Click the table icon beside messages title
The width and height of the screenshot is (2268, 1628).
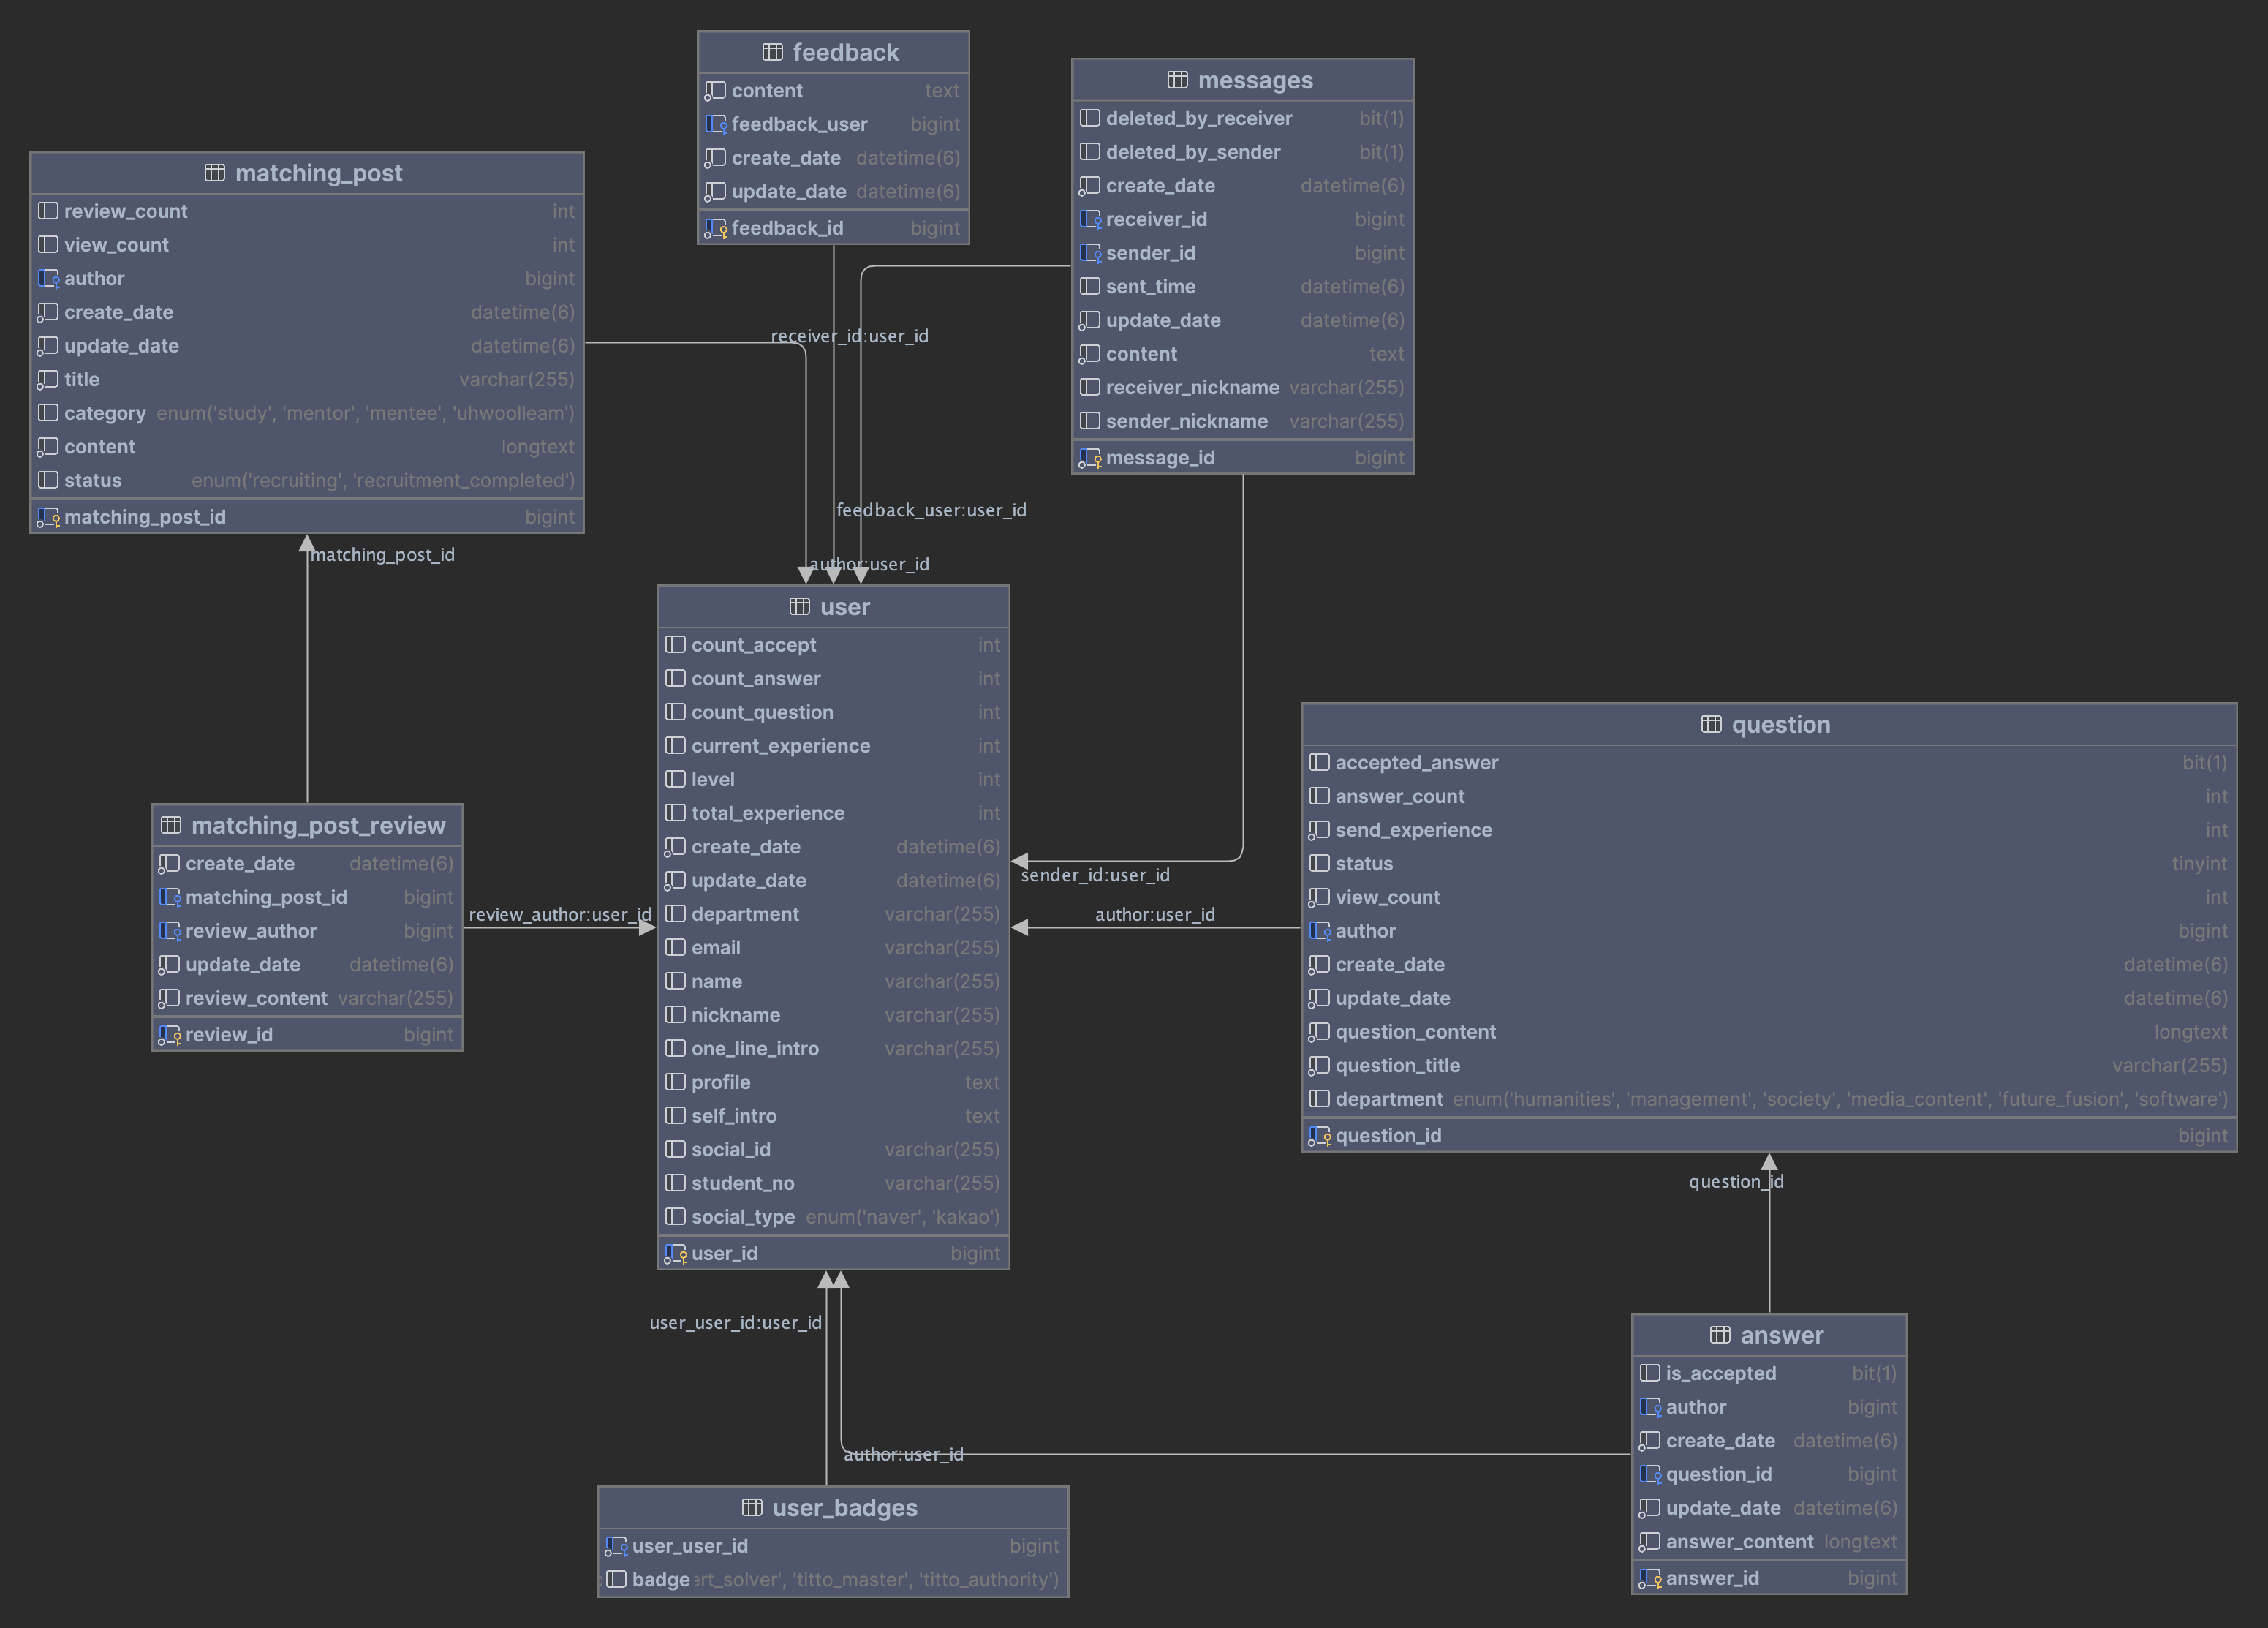coord(1177,80)
